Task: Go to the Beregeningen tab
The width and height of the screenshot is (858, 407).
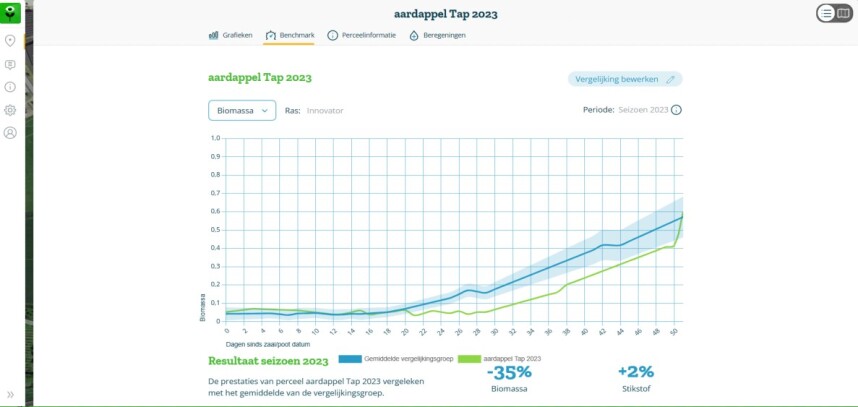Action: pyautogui.click(x=437, y=35)
